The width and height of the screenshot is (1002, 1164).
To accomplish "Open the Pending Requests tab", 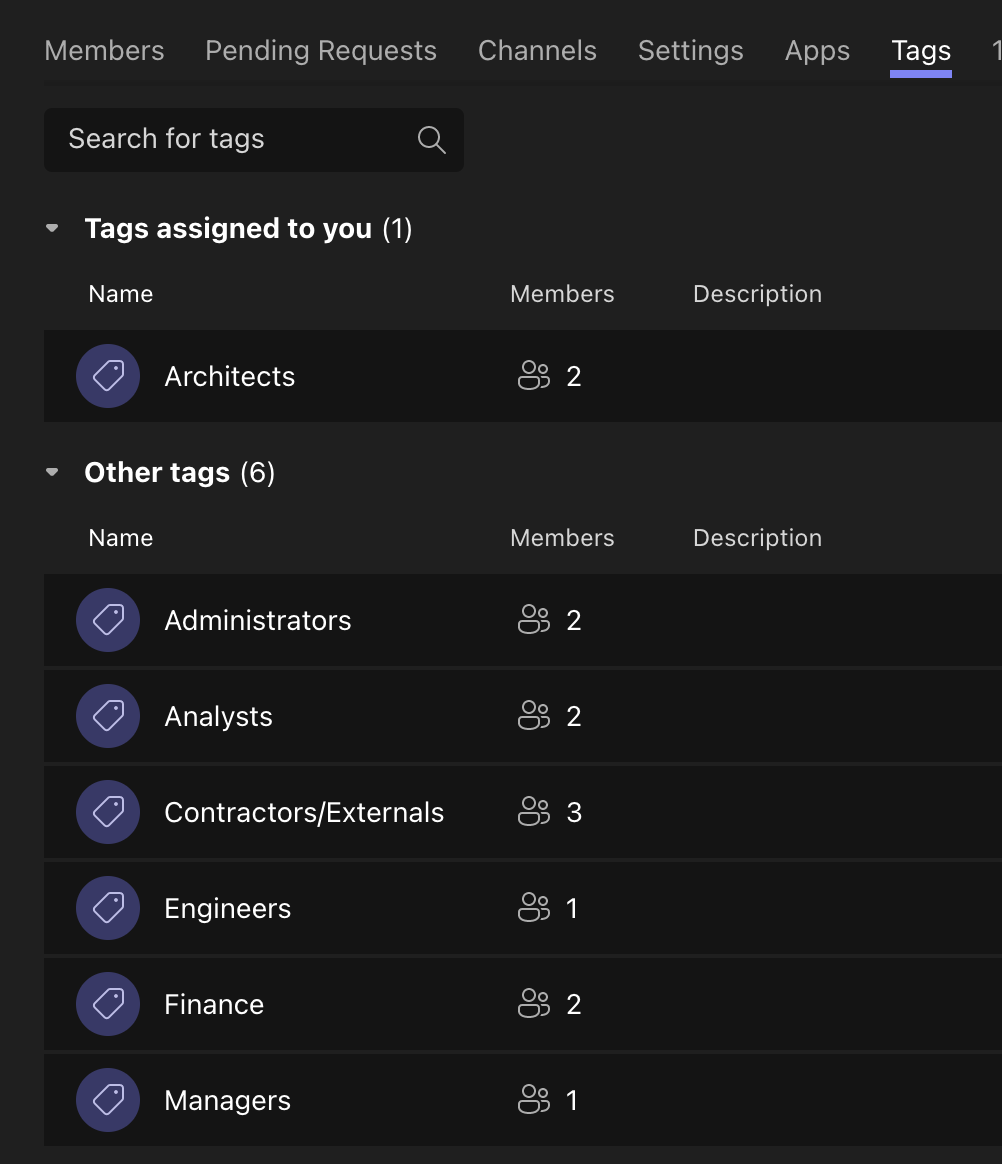I will pos(321,51).
